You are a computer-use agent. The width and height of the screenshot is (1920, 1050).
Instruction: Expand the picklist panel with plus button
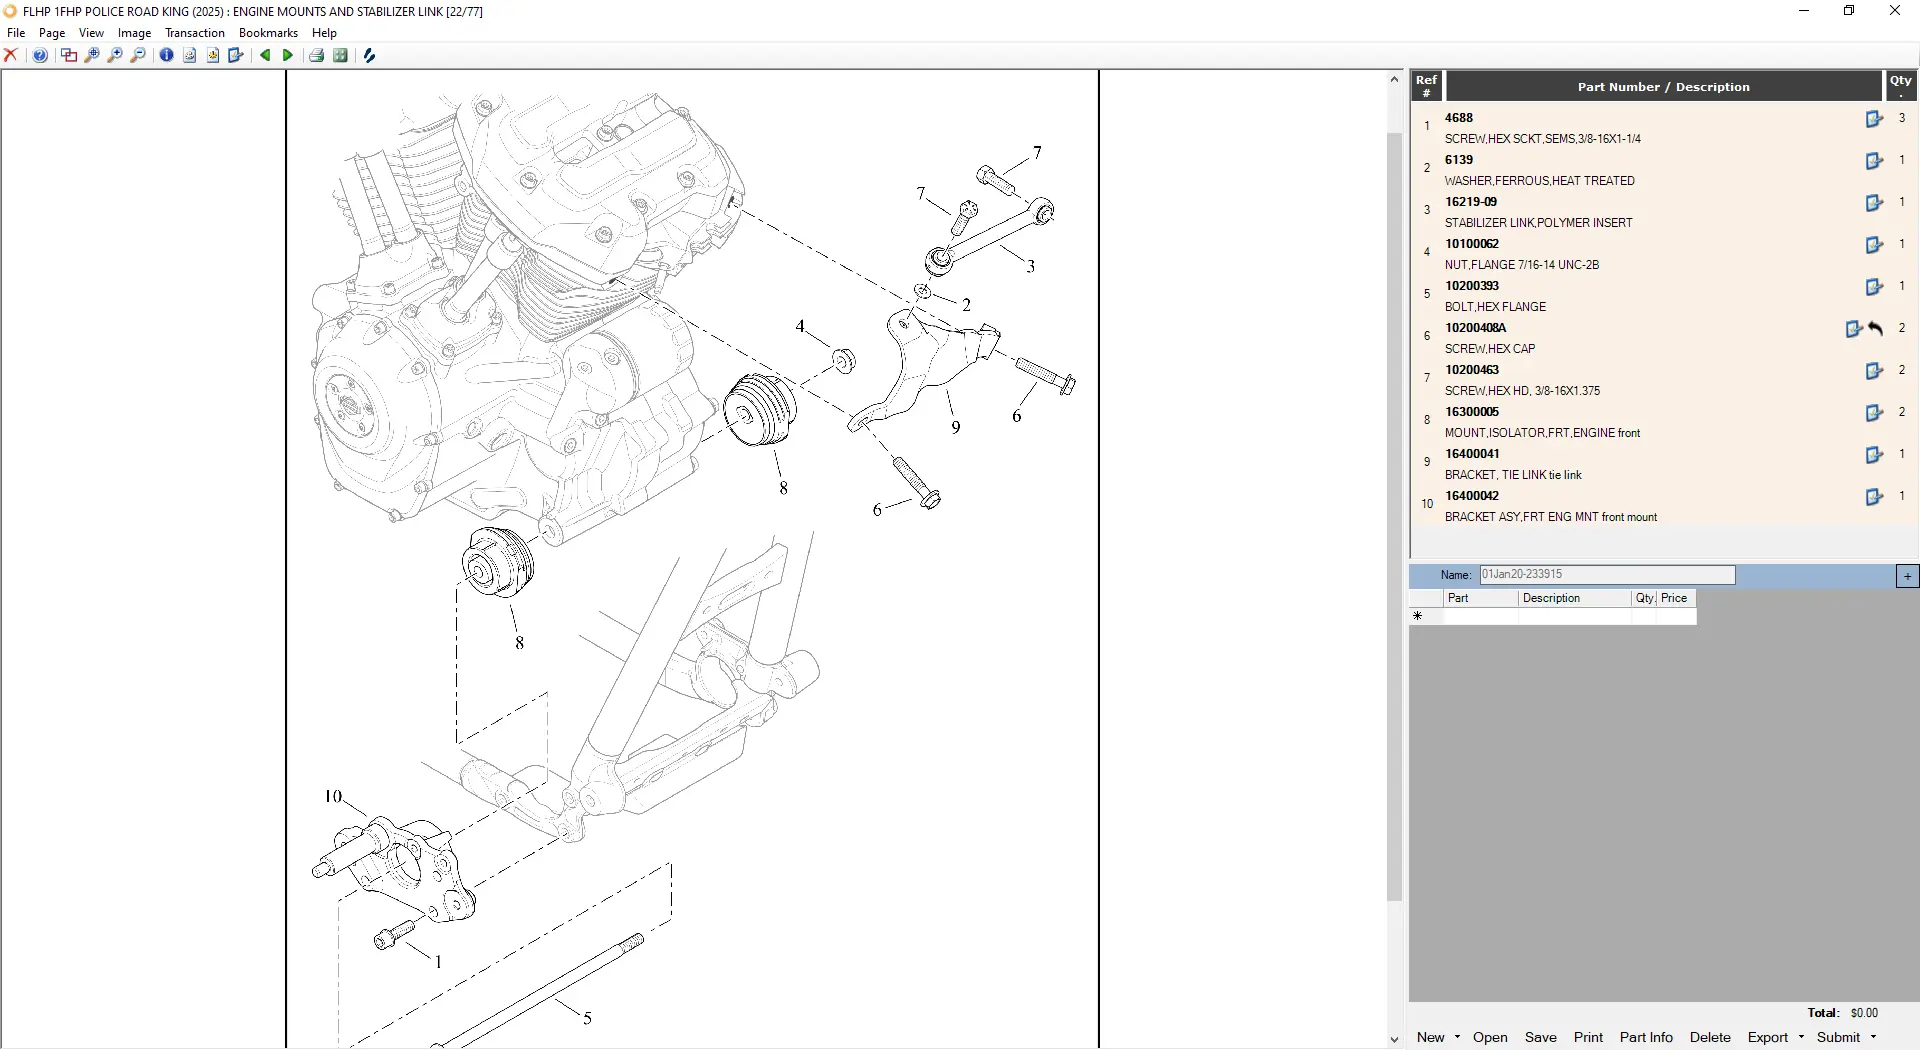coord(1907,576)
